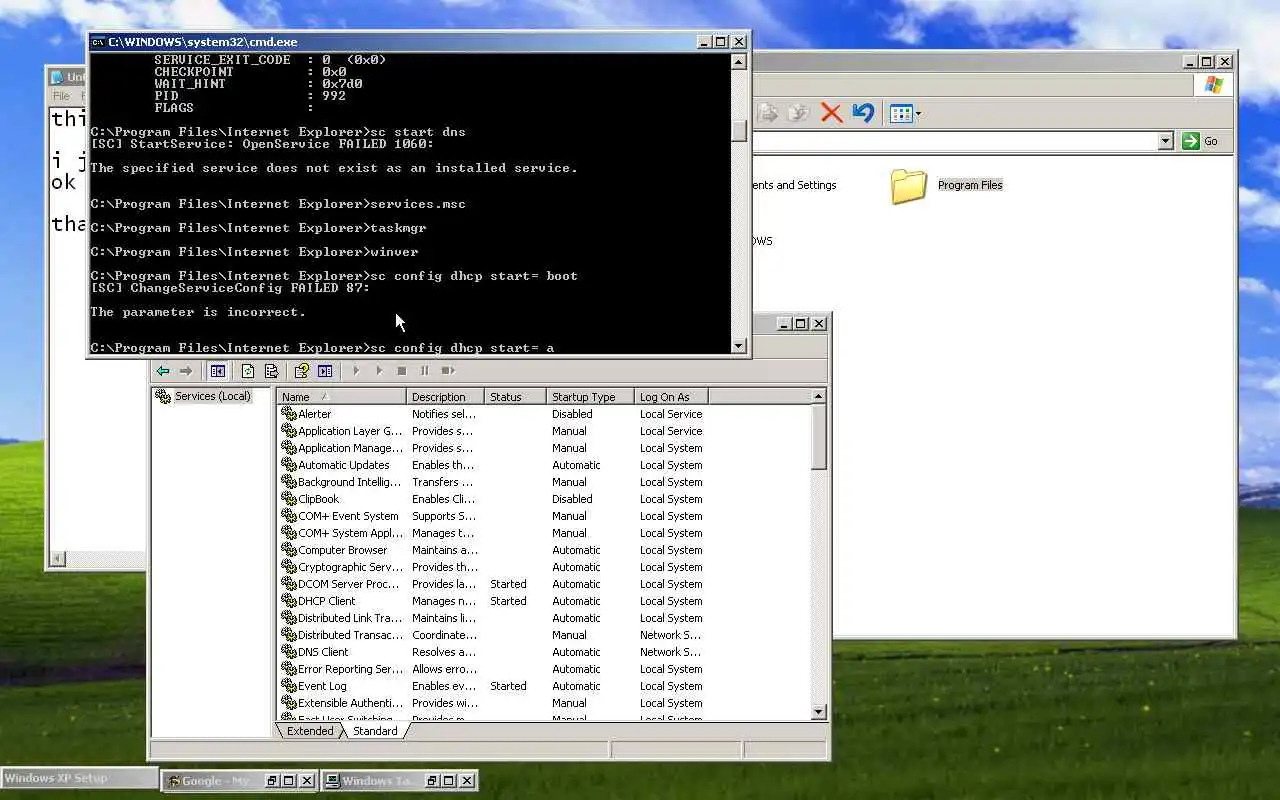Click the Pause Service icon
Screen dimensions: 1280x800
tap(425, 371)
